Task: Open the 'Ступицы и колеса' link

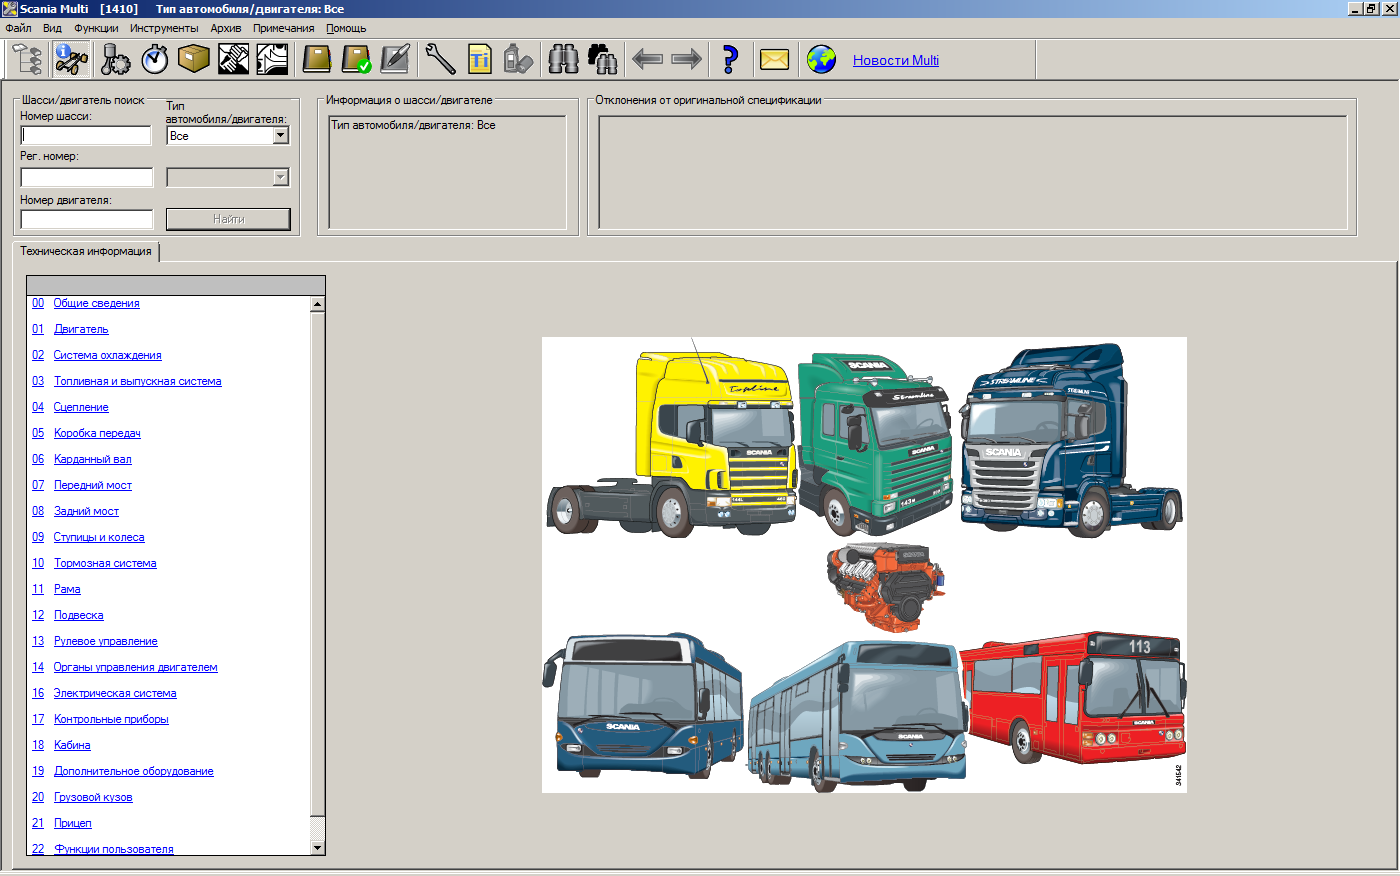Action: tap(99, 537)
